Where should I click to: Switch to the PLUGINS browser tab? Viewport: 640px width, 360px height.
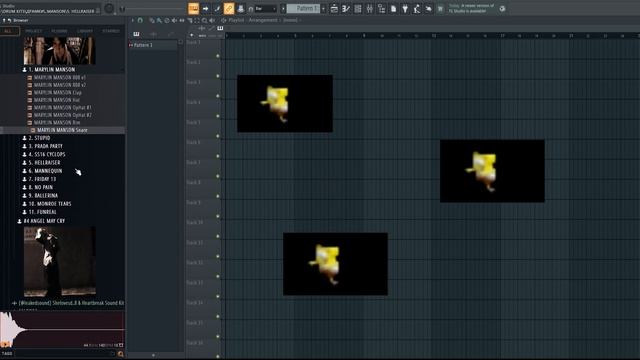click(x=59, y=31)
